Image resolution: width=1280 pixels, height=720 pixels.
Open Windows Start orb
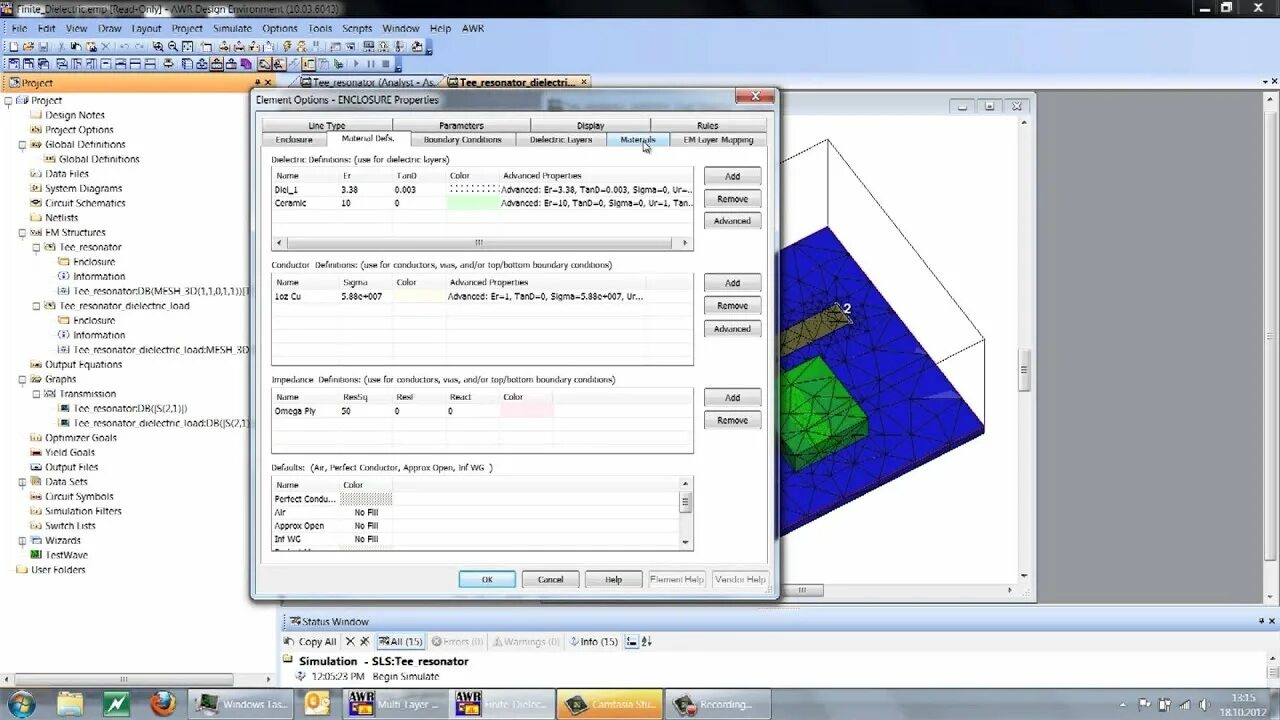click(x=21, y=704)
